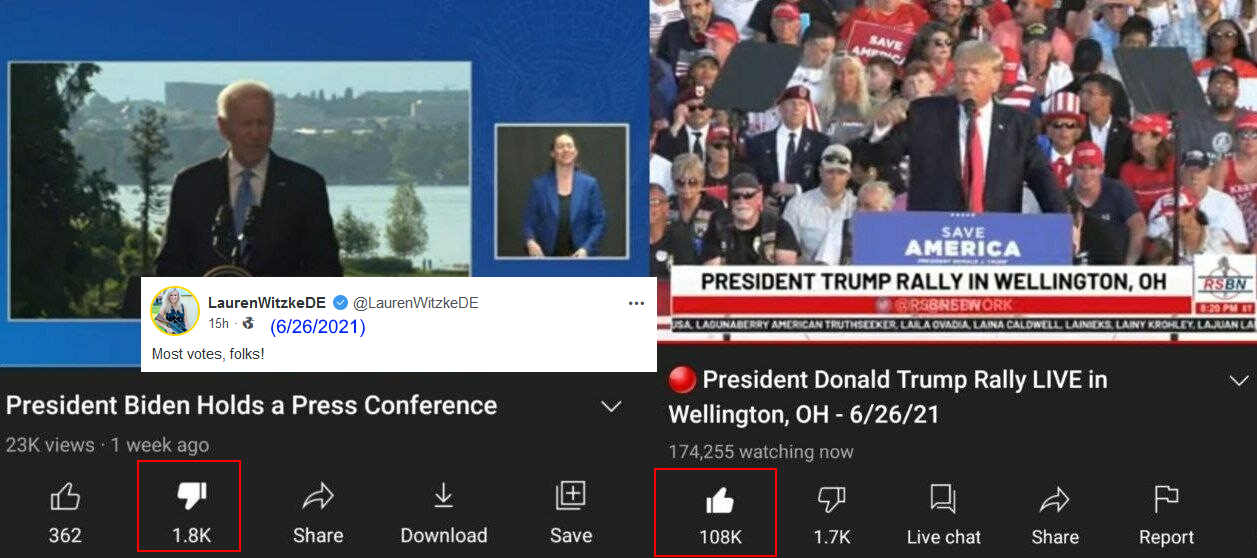The image size is (1257, 558).
Task: Click the 'Most votes, folks!' post text
Action: pyautogui.click(x=208, y=354)
